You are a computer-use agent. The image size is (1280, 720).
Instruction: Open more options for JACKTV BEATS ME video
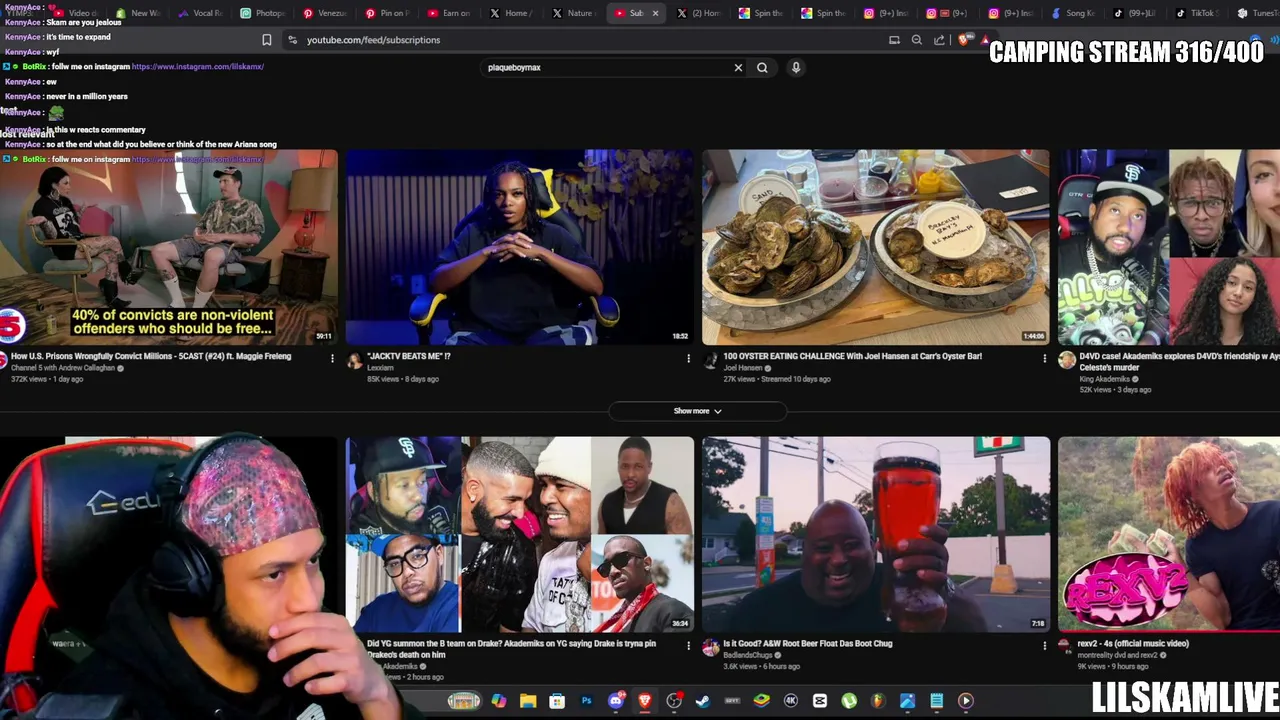pyautogui.click(x=688, y=358)
